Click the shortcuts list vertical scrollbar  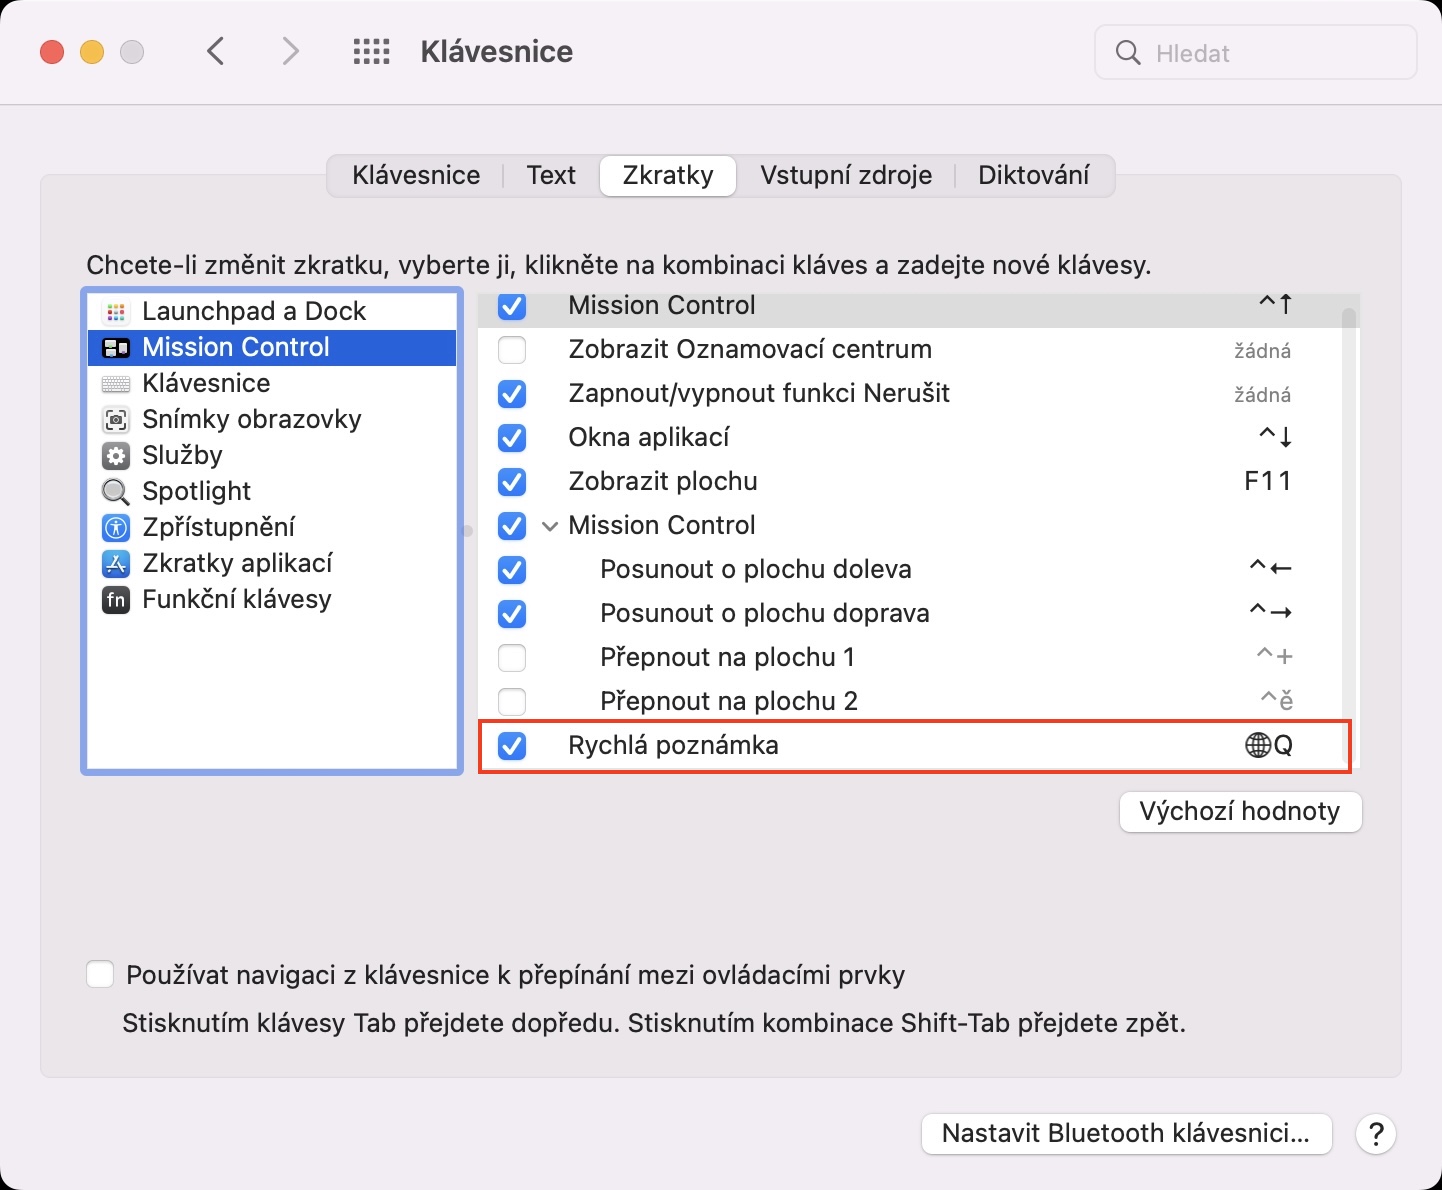[1349, 500]
